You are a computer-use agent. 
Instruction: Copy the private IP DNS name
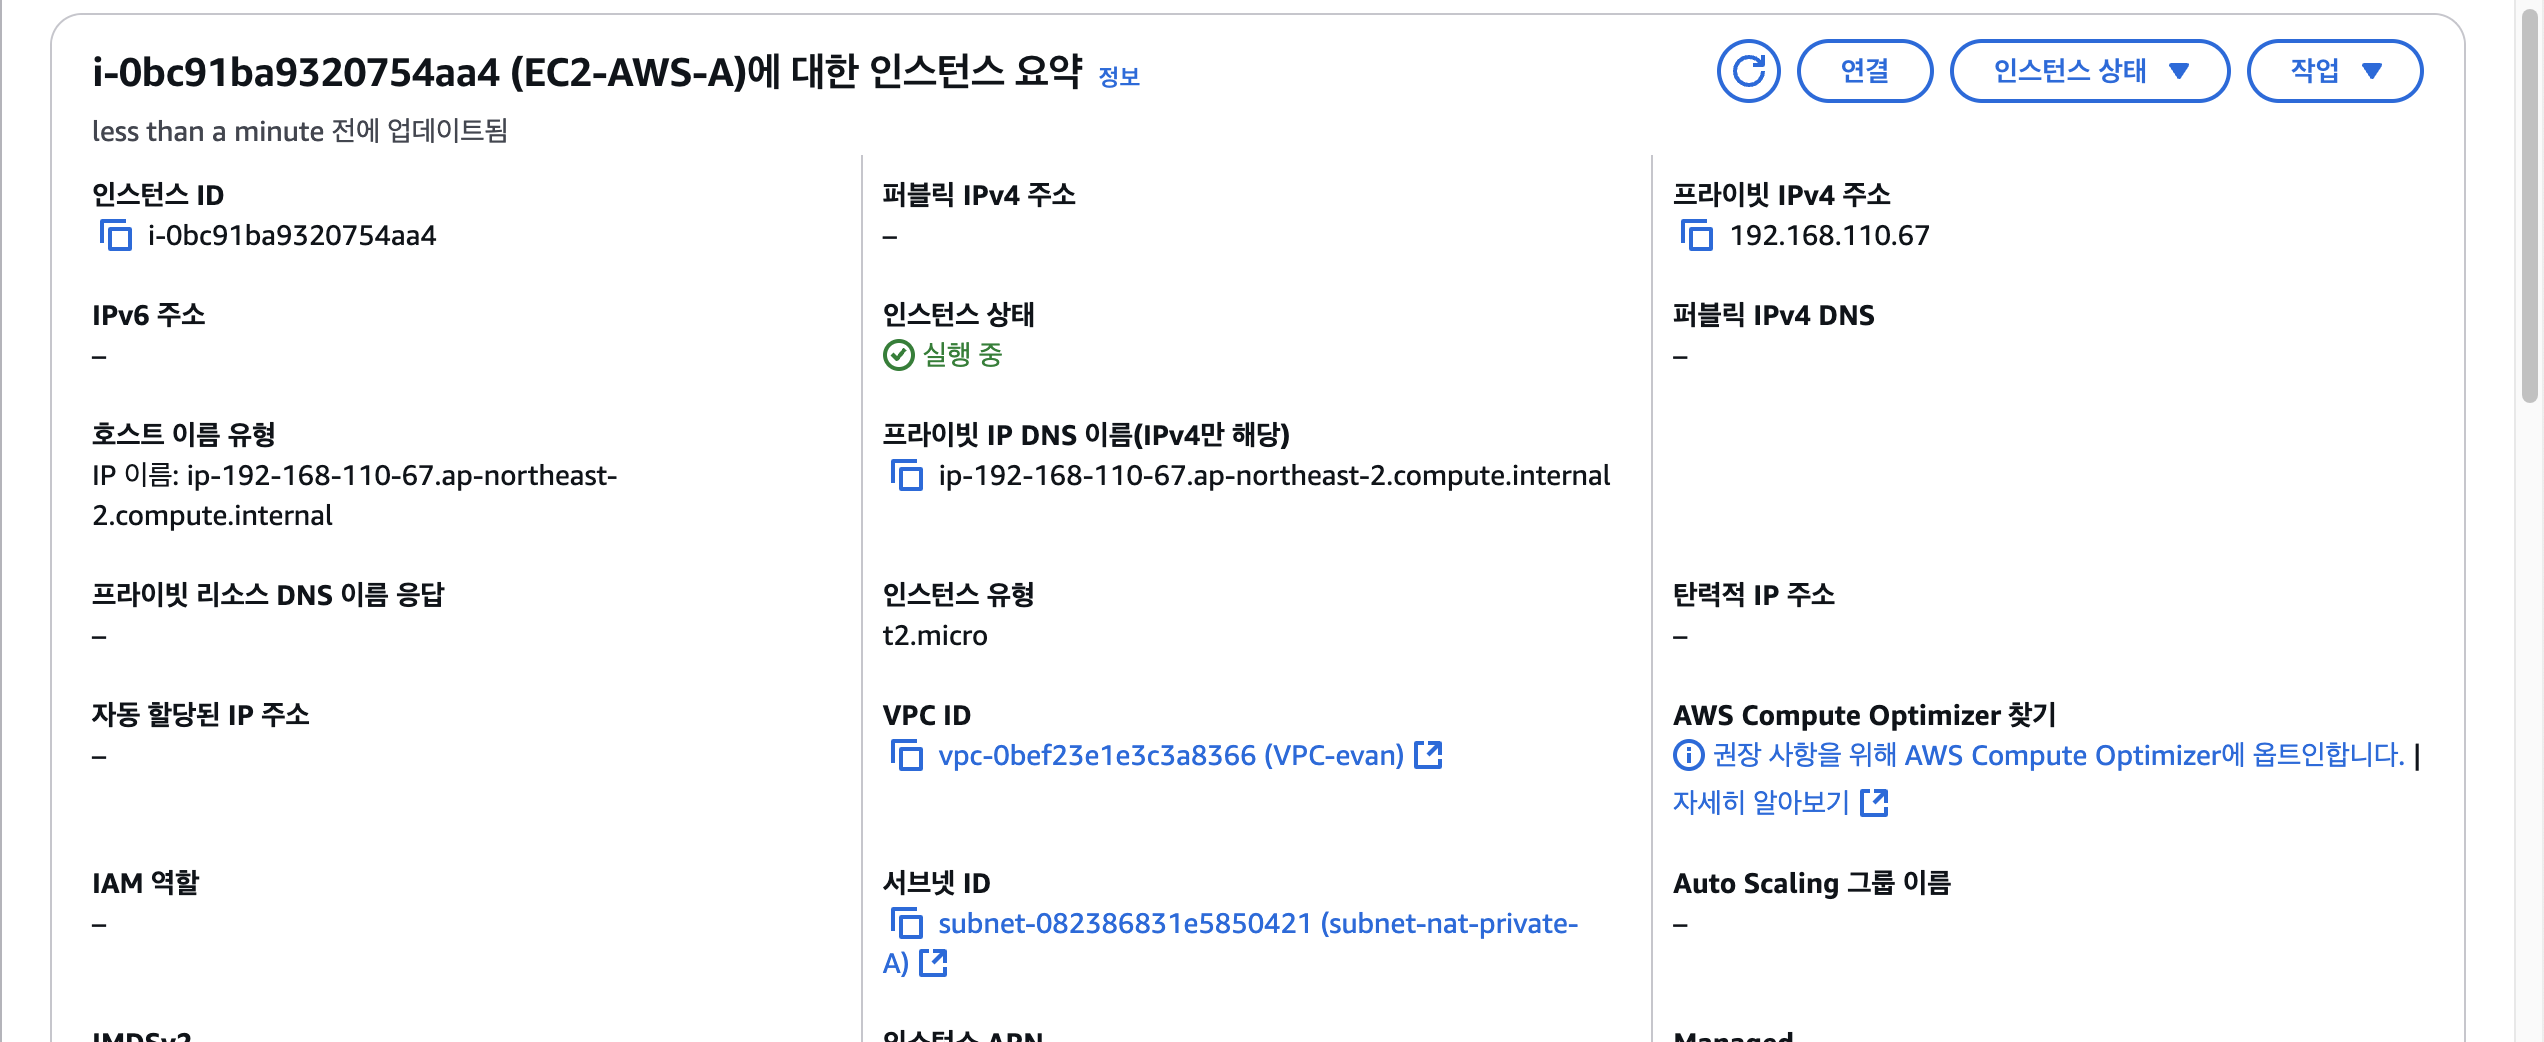pos(906,475)
